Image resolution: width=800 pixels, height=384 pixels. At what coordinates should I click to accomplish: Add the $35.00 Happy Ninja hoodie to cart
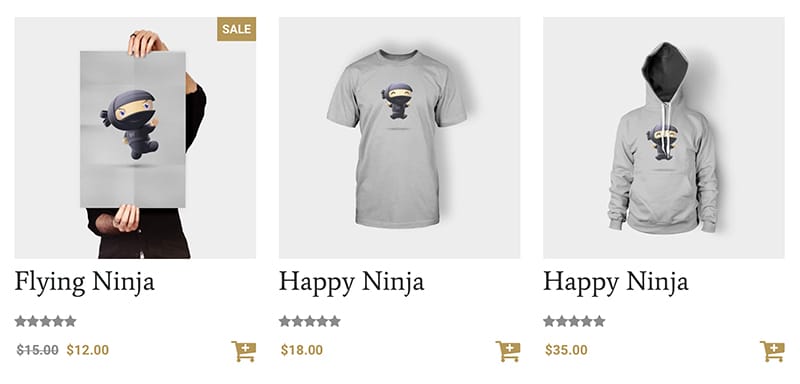coord(772,351)
